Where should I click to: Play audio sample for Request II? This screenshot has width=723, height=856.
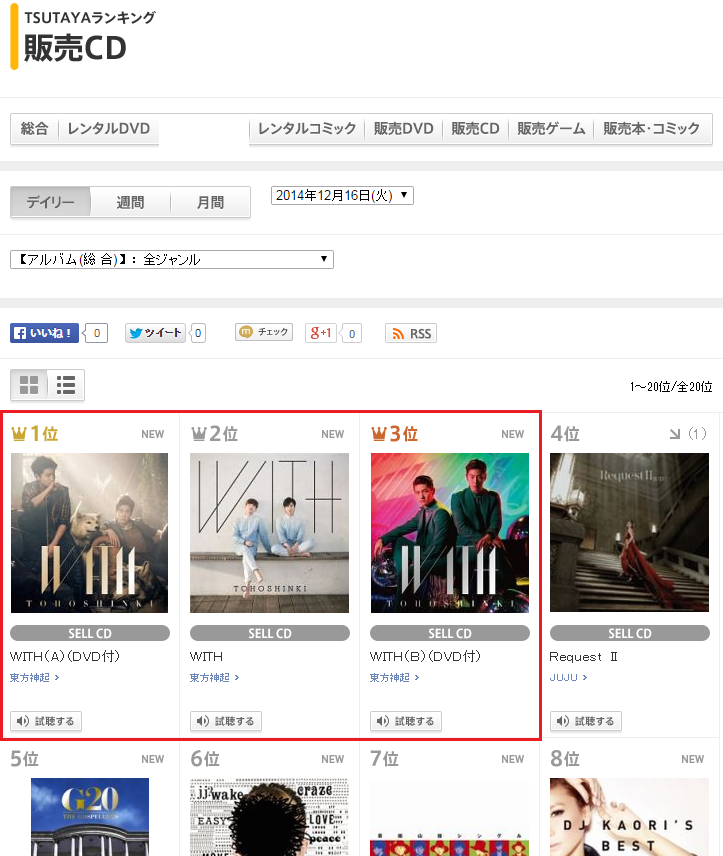(586, 721)
